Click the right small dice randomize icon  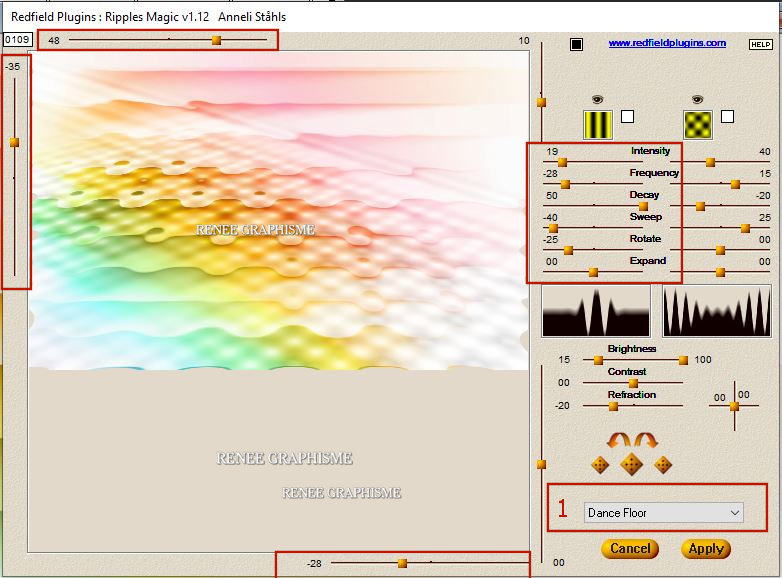click(663, 465)
